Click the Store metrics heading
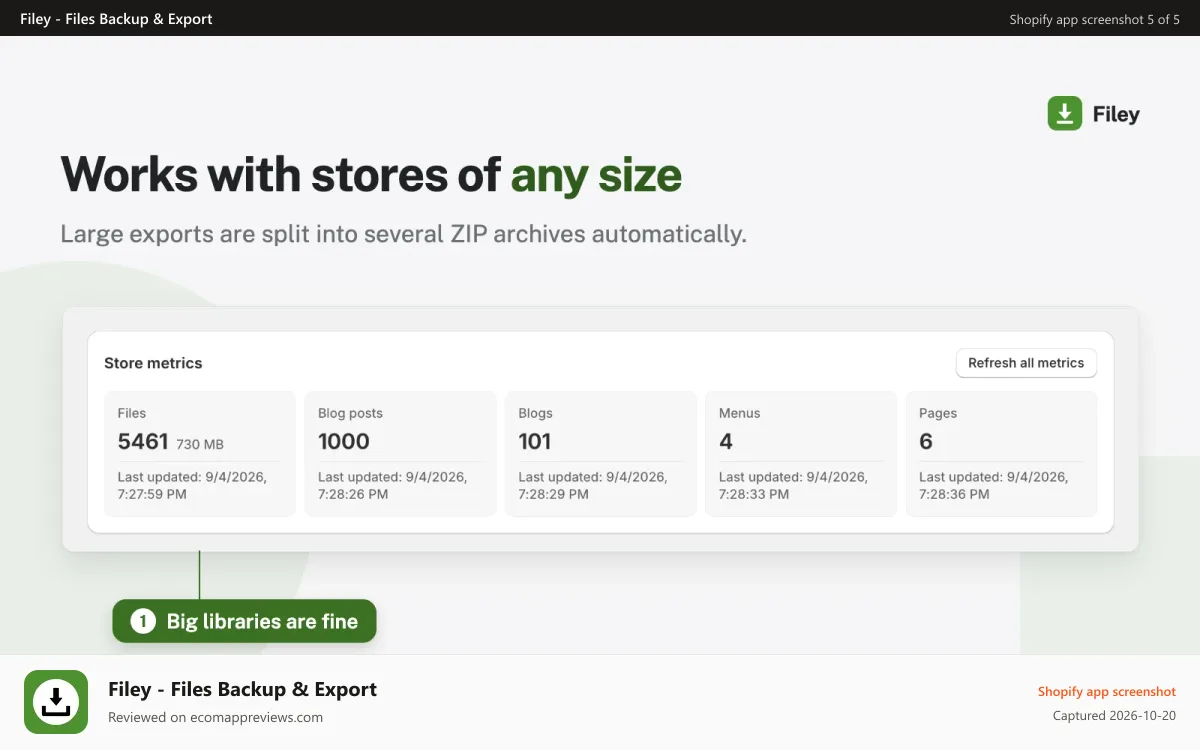The height and width of the screenshot is (750, 1200). [153, 363]
